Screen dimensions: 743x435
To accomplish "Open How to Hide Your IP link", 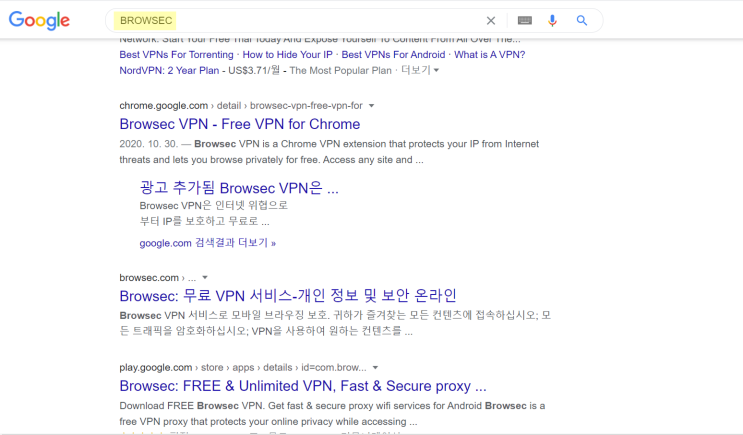I will (x=288, y=54).
